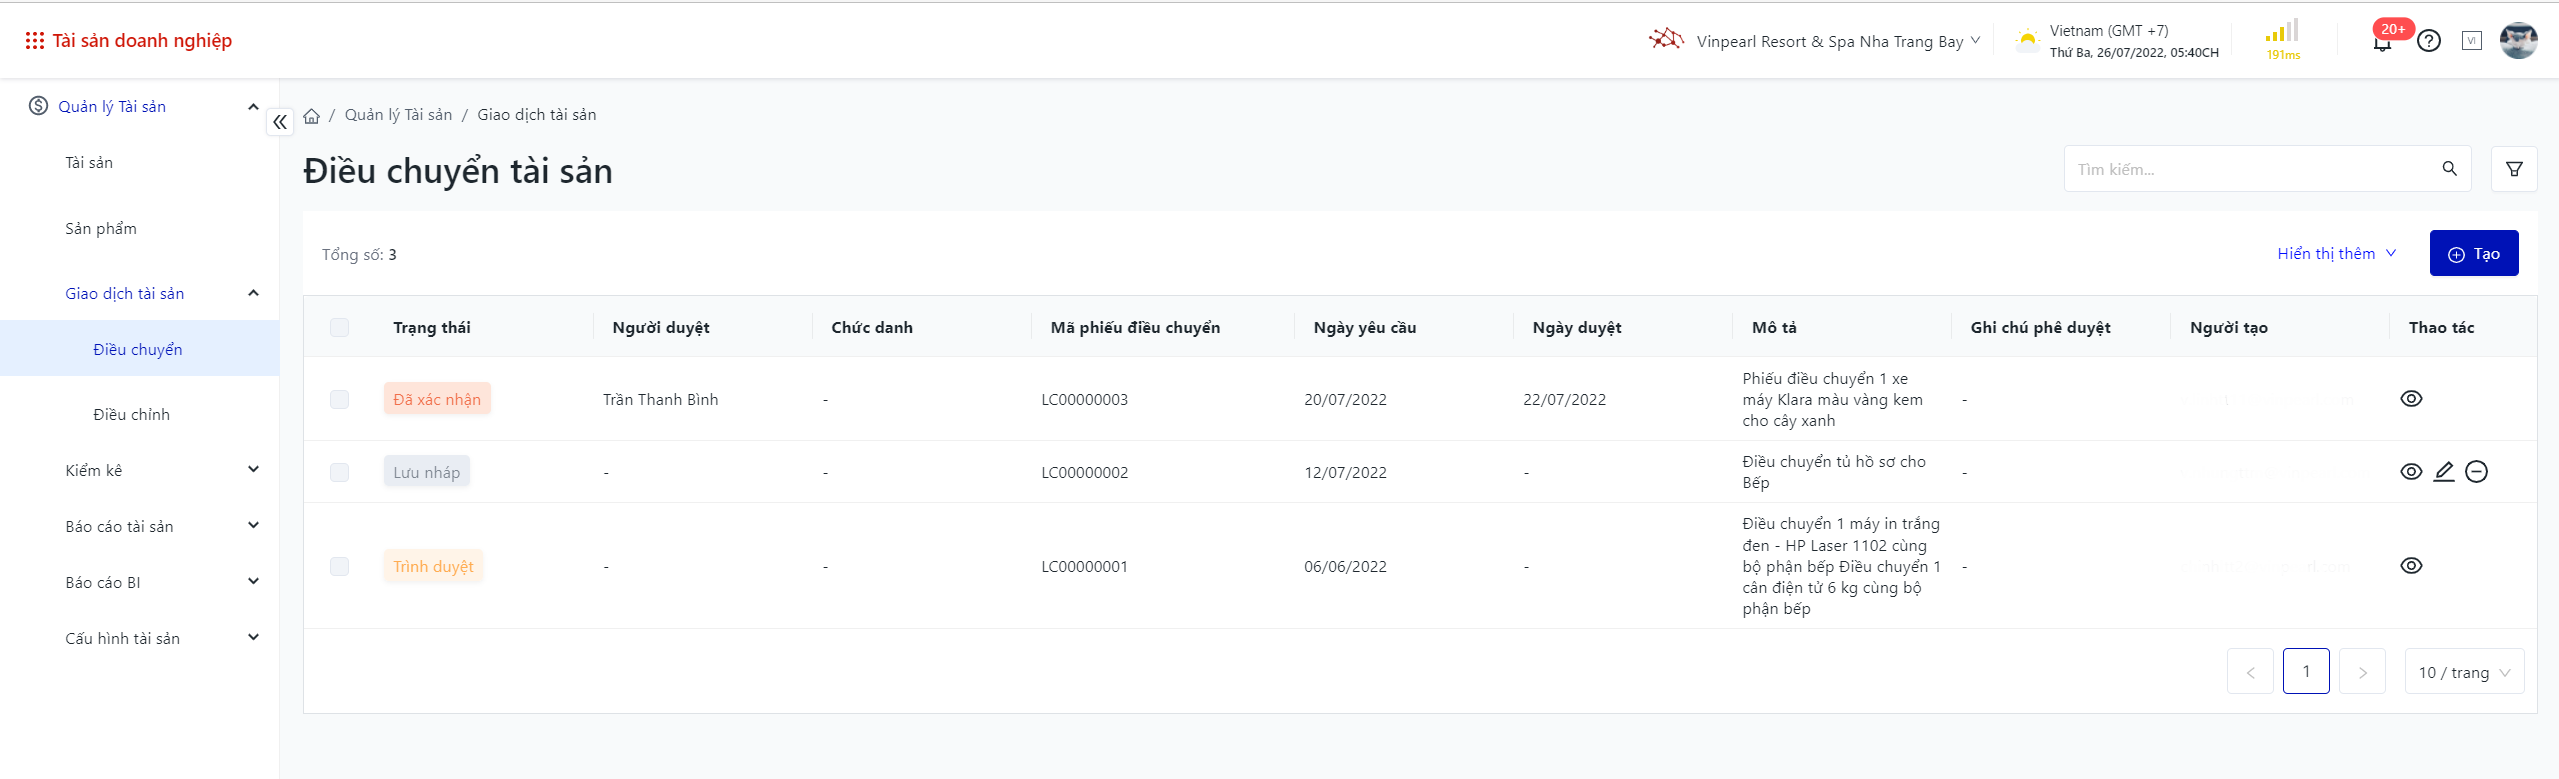Click the Tìm kiếm search field
This screenshot has width=2559, height=779.
click(x=2250, y=170)
